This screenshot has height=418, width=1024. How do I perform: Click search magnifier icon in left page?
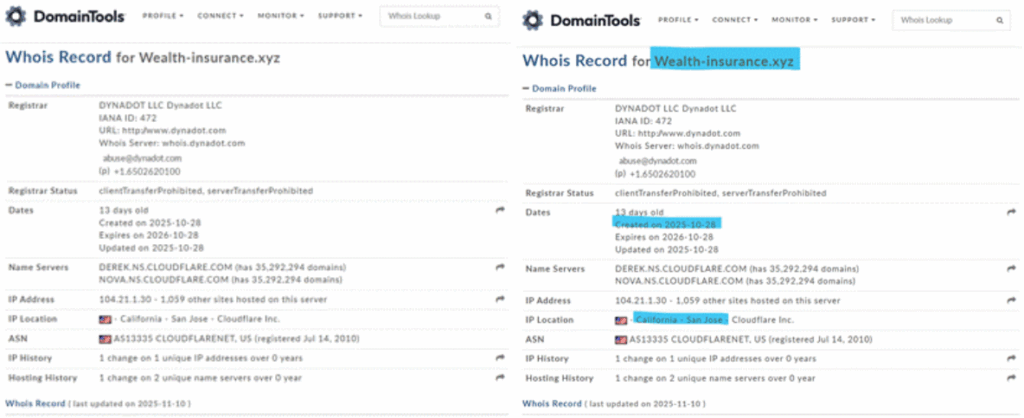coord(488,16)
